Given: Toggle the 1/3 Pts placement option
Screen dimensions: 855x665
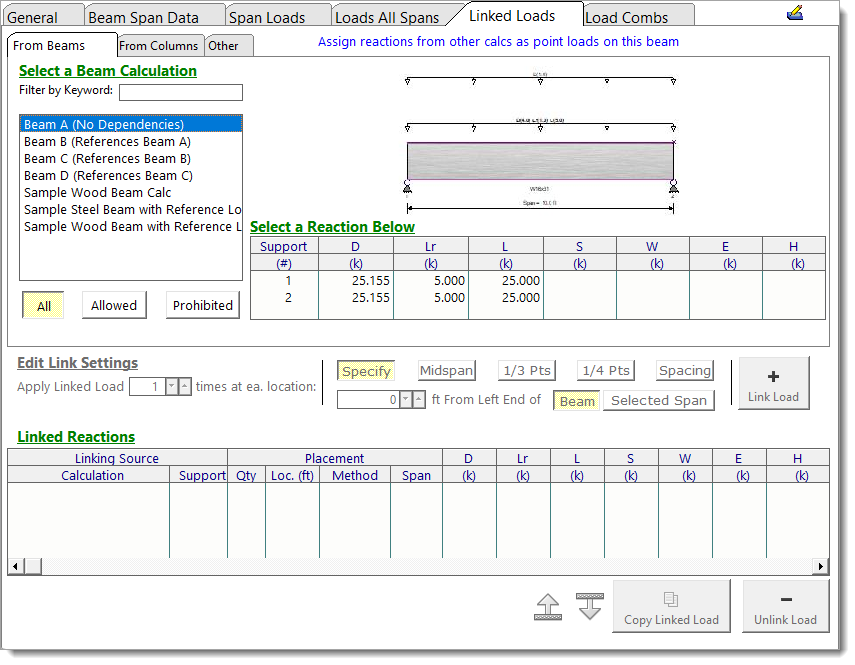Looking at the screenshot, I should click(x=527, y=371).
